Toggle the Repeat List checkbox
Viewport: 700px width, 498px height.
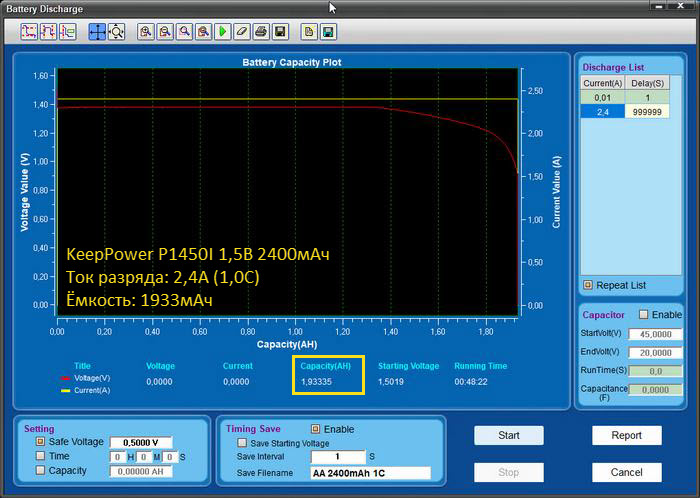588,285
